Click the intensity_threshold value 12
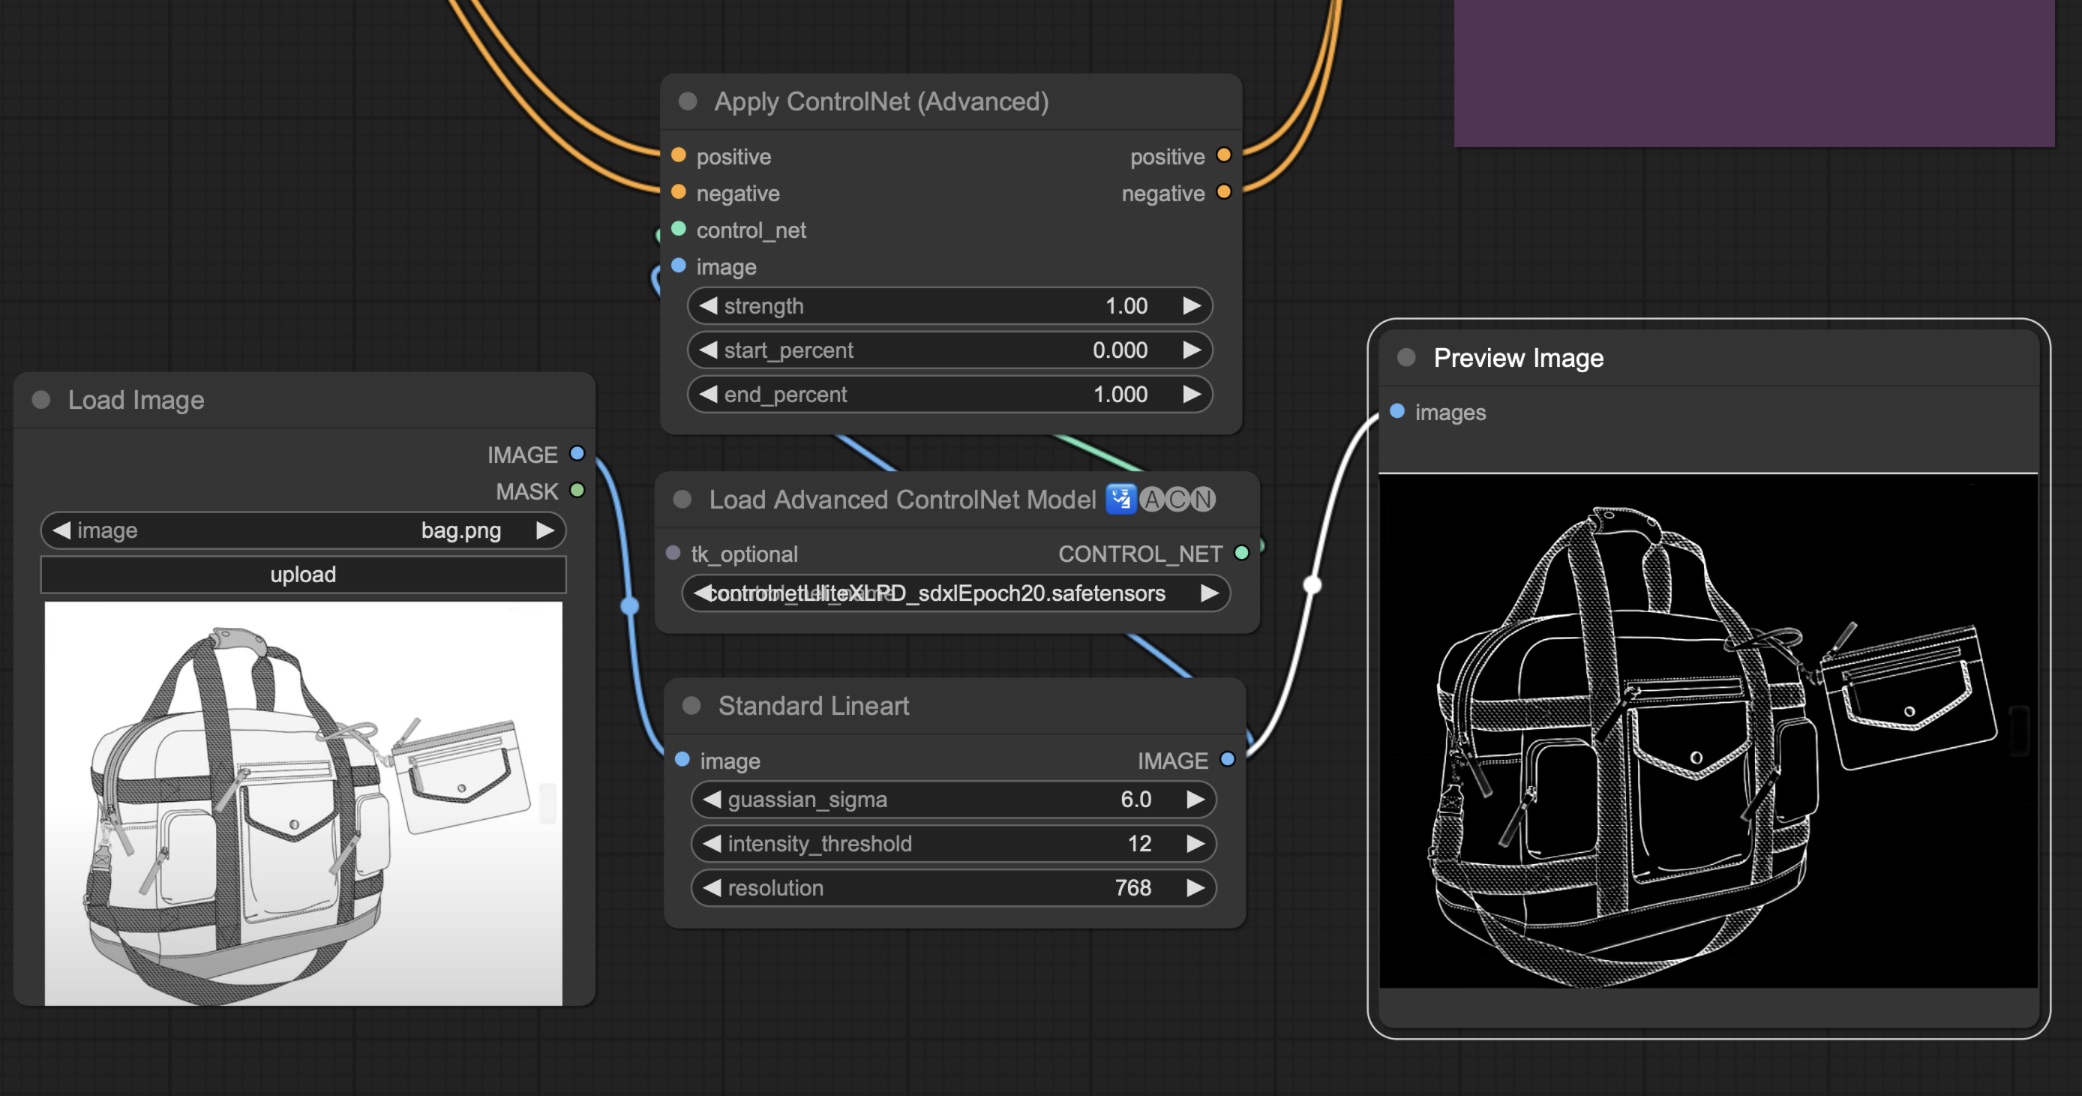 (1139, 843)
